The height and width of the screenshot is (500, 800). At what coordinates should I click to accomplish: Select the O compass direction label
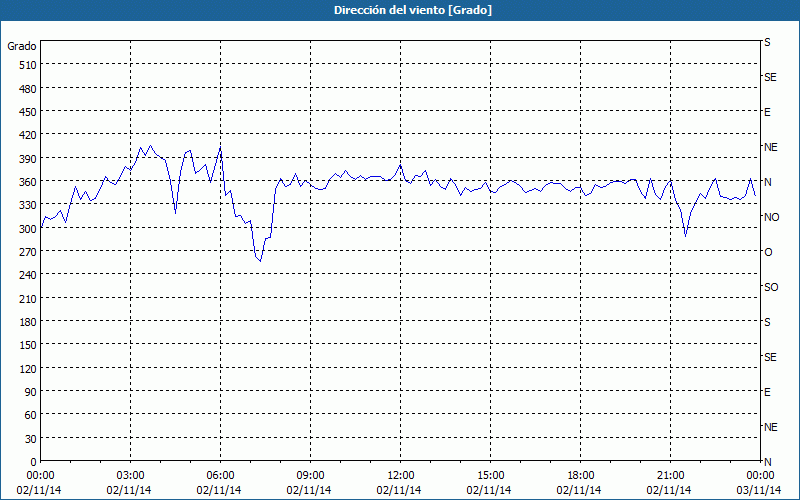pos(768,253)
